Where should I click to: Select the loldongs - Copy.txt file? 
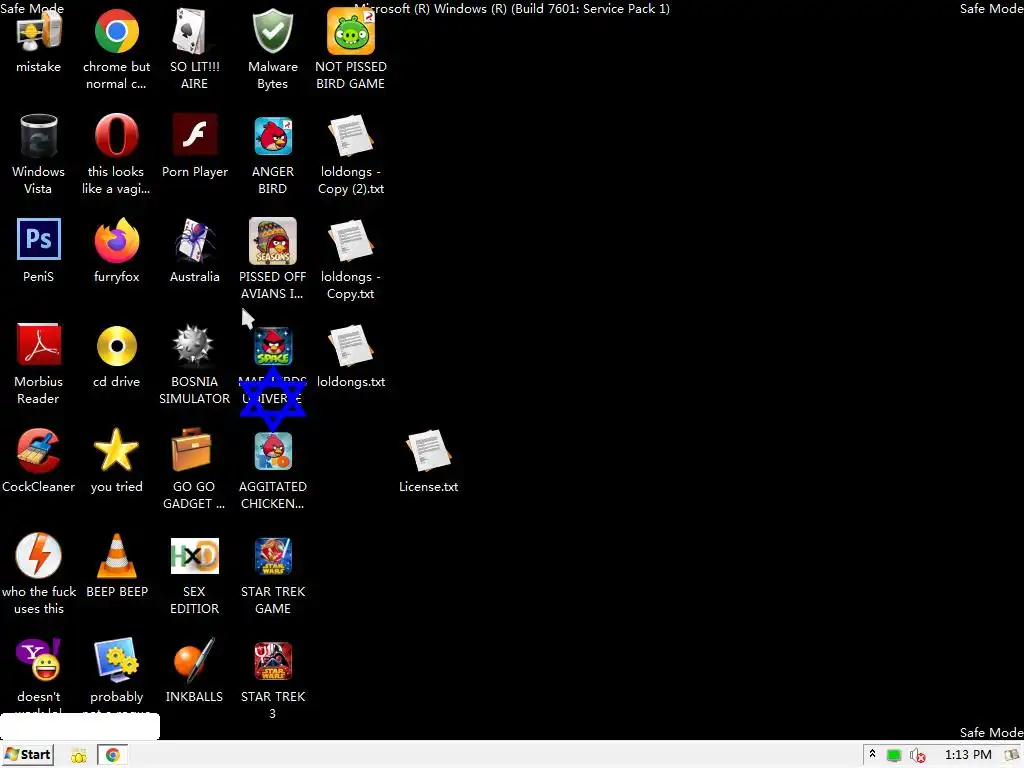(x=351, y=240)
